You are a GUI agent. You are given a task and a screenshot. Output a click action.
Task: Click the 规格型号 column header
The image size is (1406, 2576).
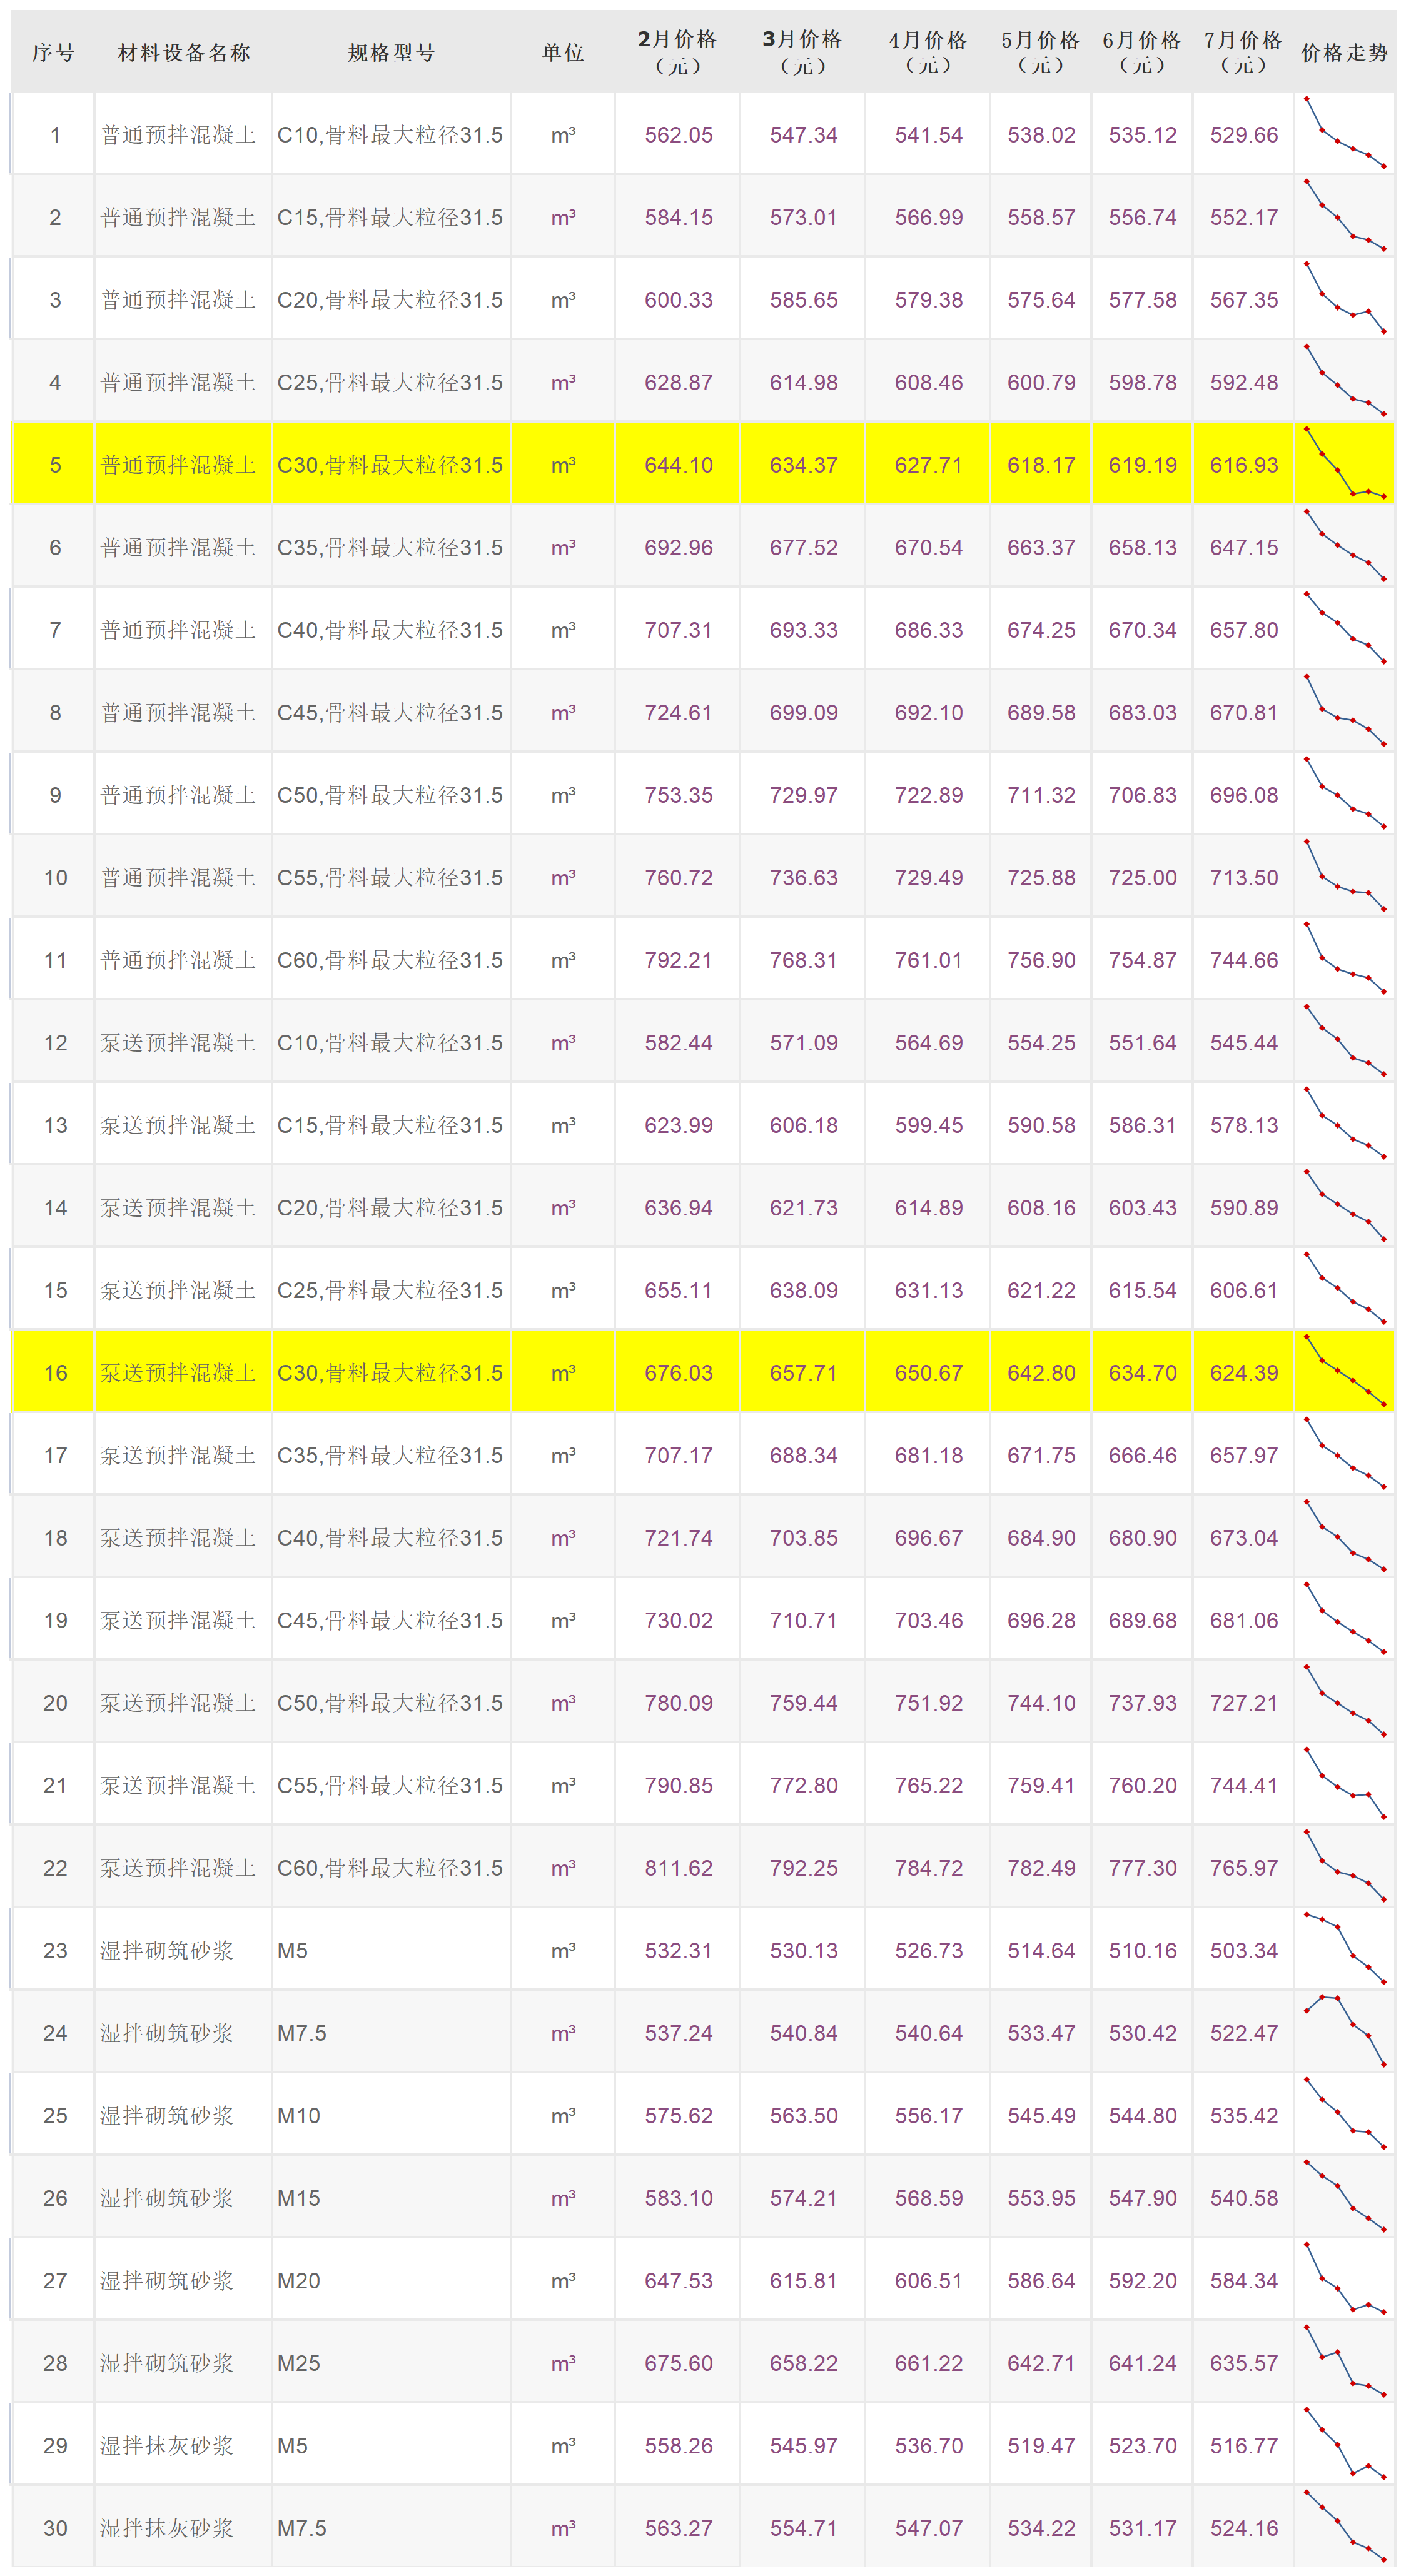(x=392, y=53)
